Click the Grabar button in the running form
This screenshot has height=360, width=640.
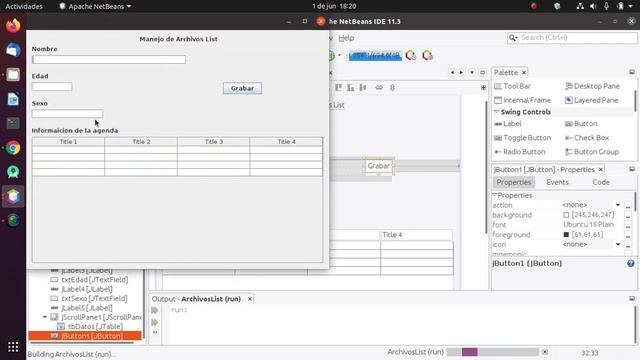(242, 88)
